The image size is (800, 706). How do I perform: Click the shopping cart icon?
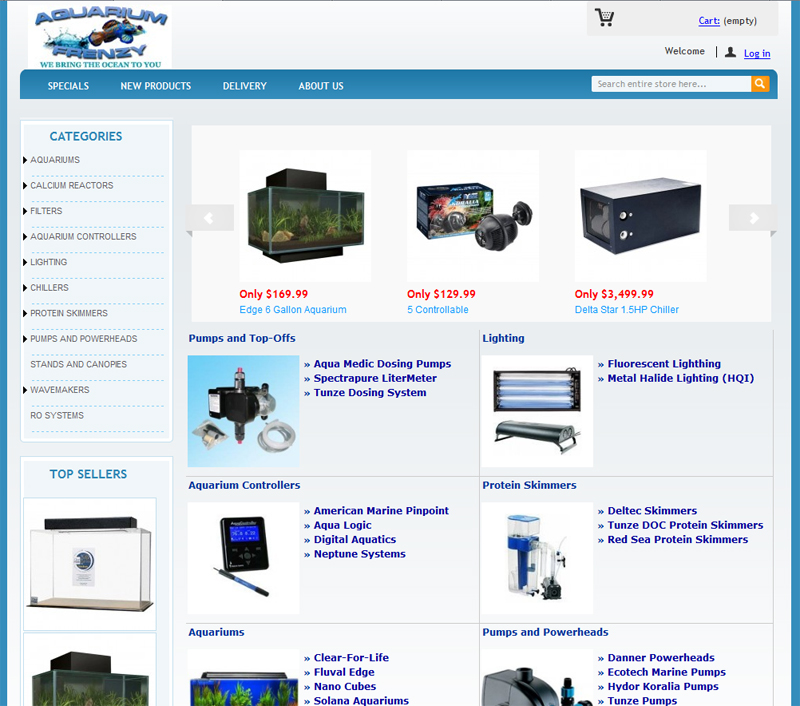[x=605, y=18]
